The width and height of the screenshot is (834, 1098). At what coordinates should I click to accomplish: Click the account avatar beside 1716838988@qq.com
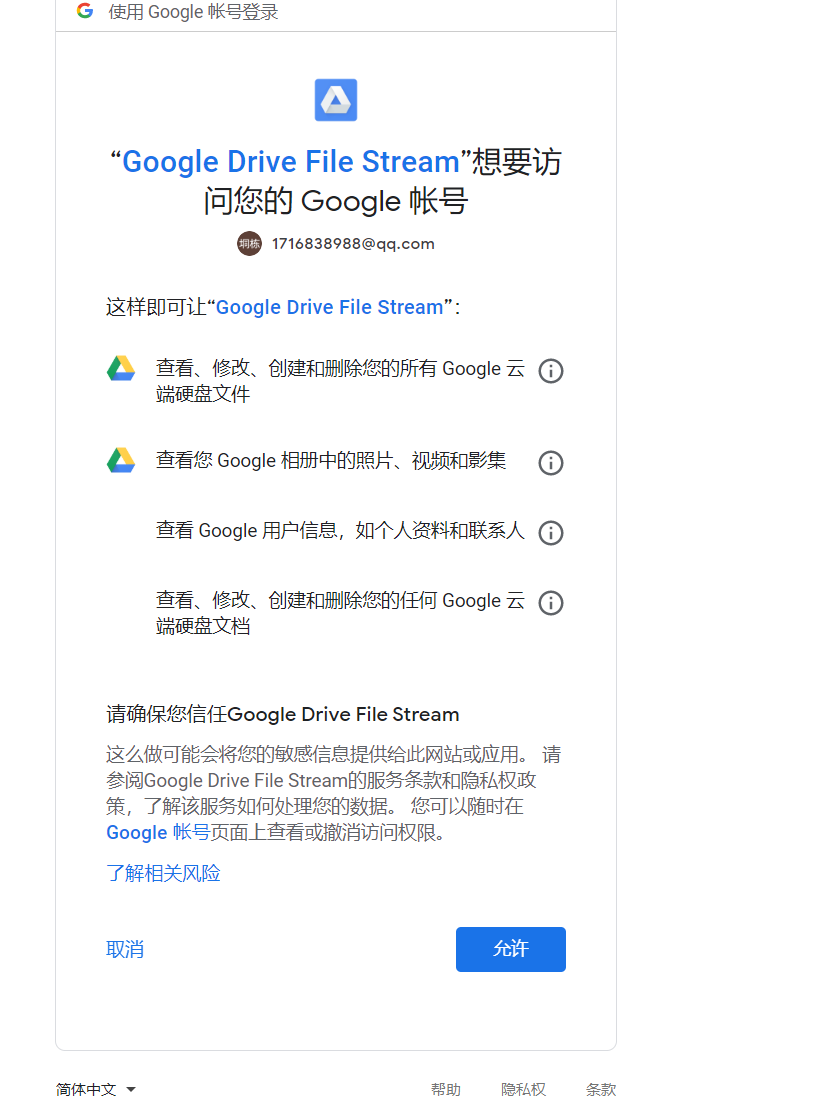[249, 244]
